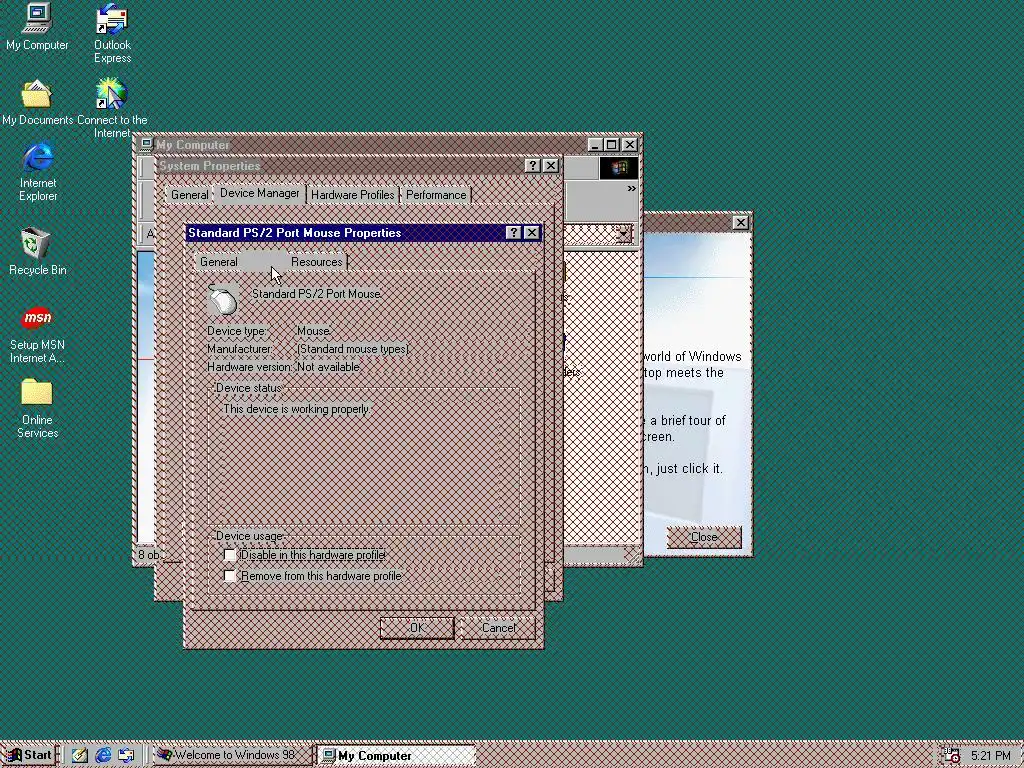Open the Recycle Bin icon
Screen dimensions: 1024x768
pos(37,251)
